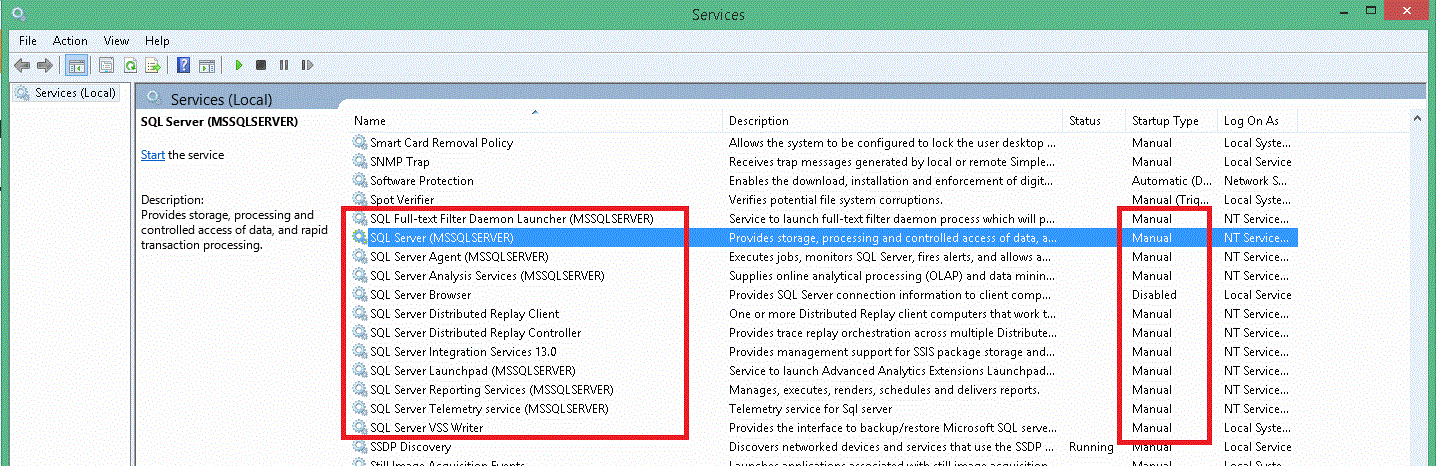
Task: Click description 'Telemetry service for Sql server'
Action: [811, 409]
